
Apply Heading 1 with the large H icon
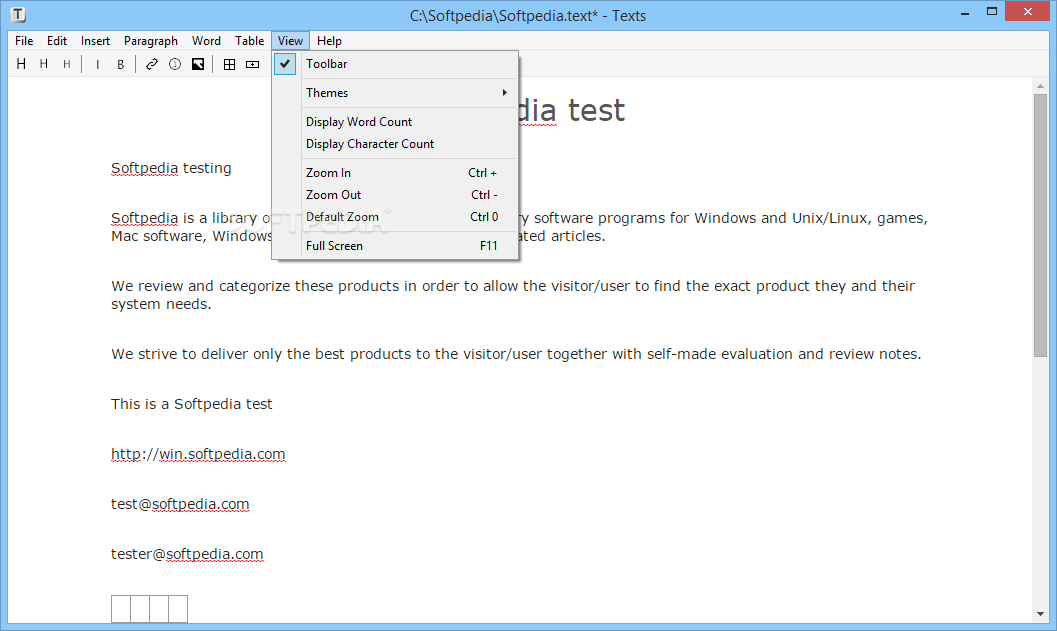[x=22, y=64]
